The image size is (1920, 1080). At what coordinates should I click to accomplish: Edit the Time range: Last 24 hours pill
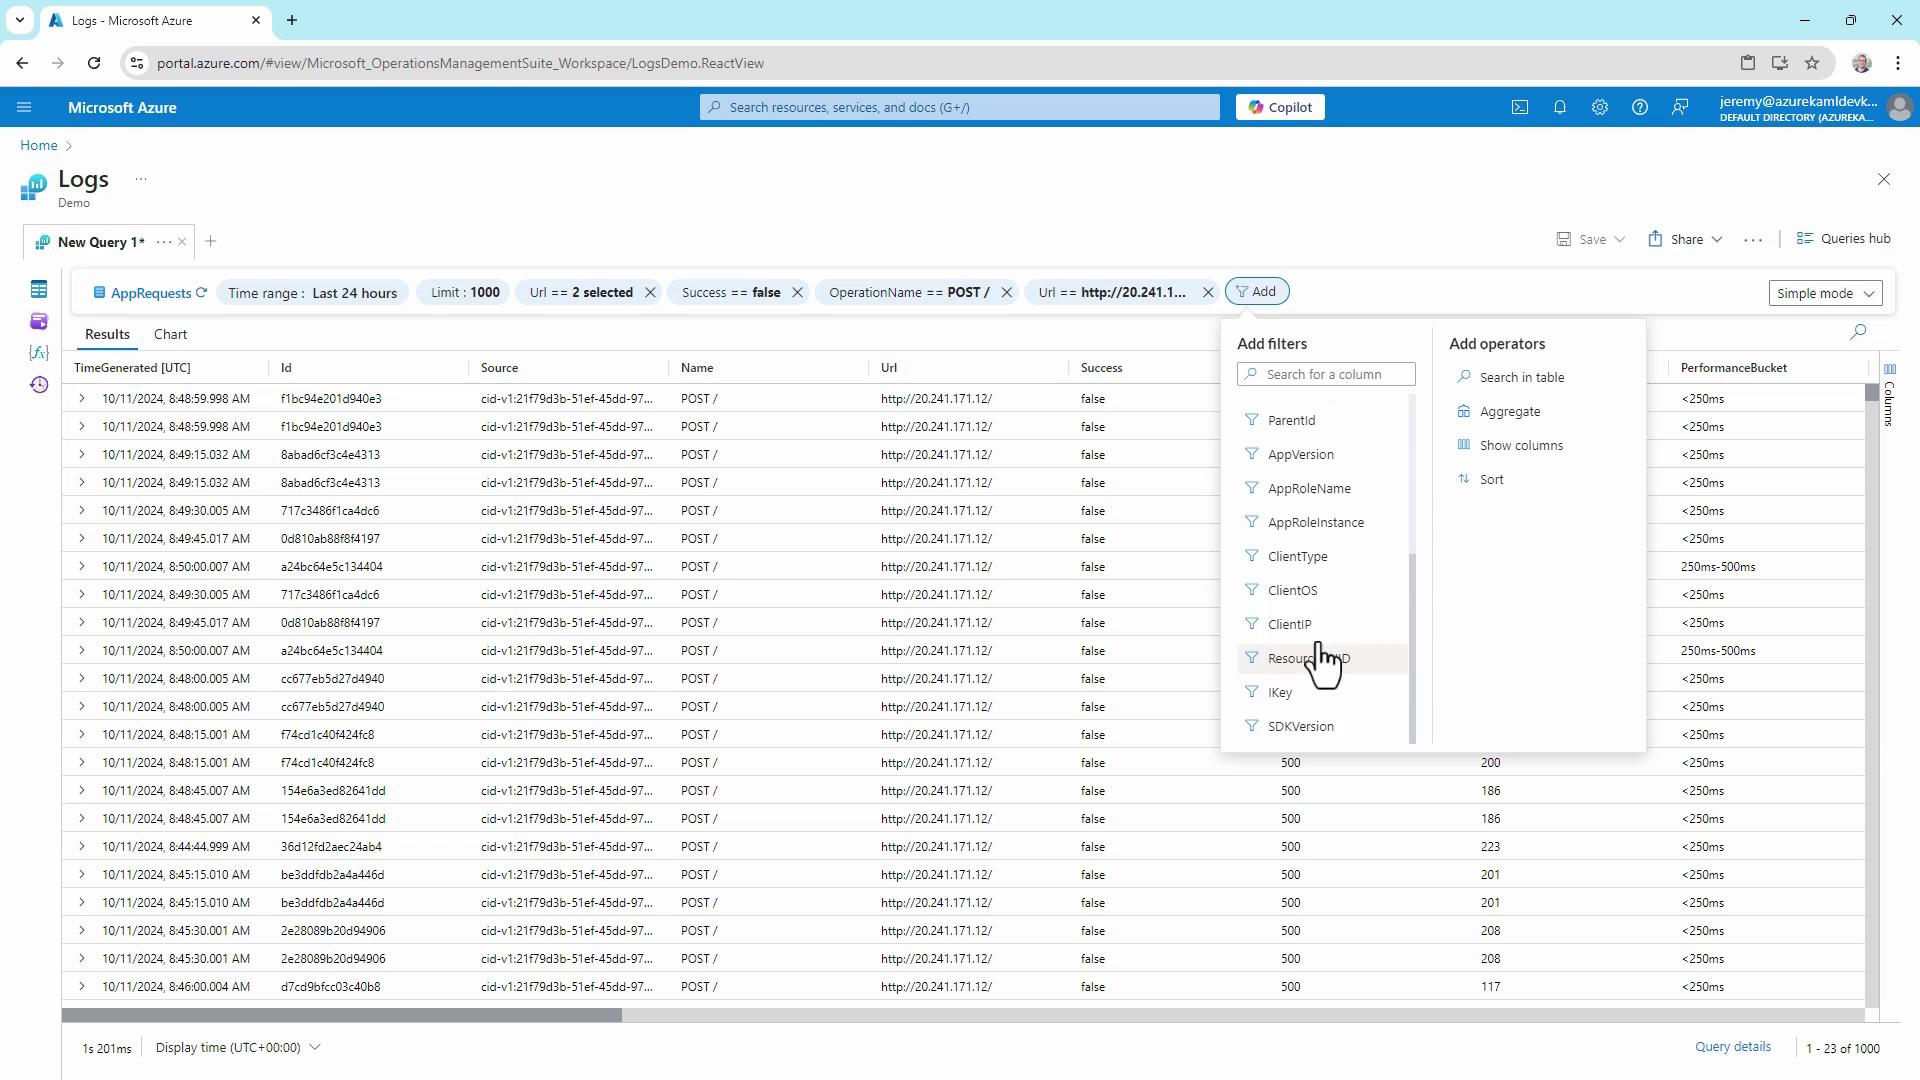(x=312, y=293)
